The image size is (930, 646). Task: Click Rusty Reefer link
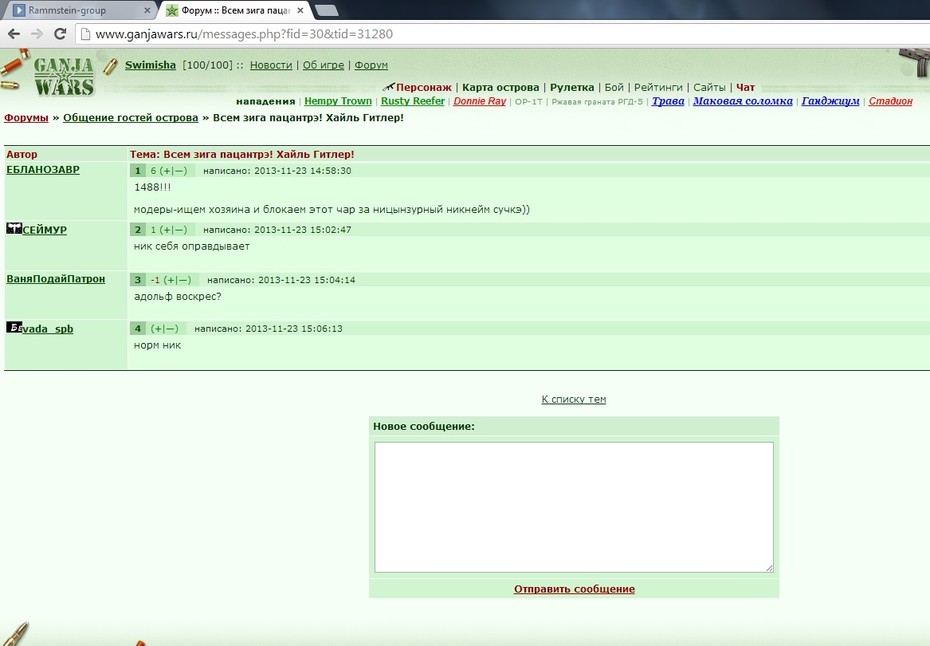click(412, 101)
